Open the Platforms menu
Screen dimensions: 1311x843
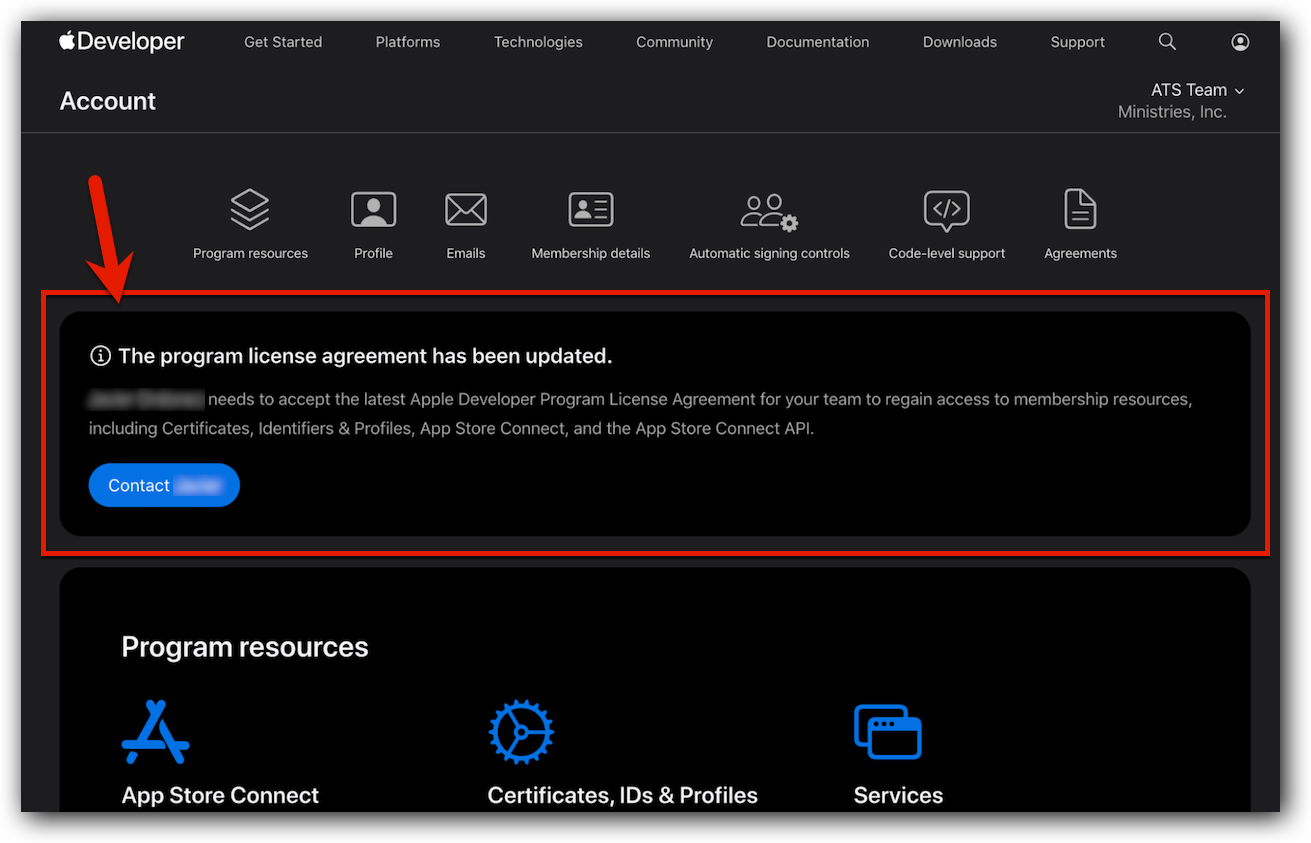click(408, 42)
